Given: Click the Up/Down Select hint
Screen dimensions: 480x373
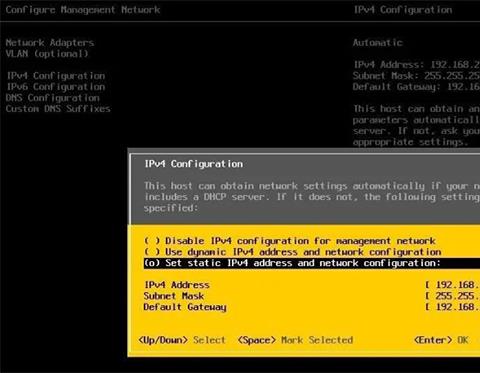Looking at the screenshot, I should (182, 340).
